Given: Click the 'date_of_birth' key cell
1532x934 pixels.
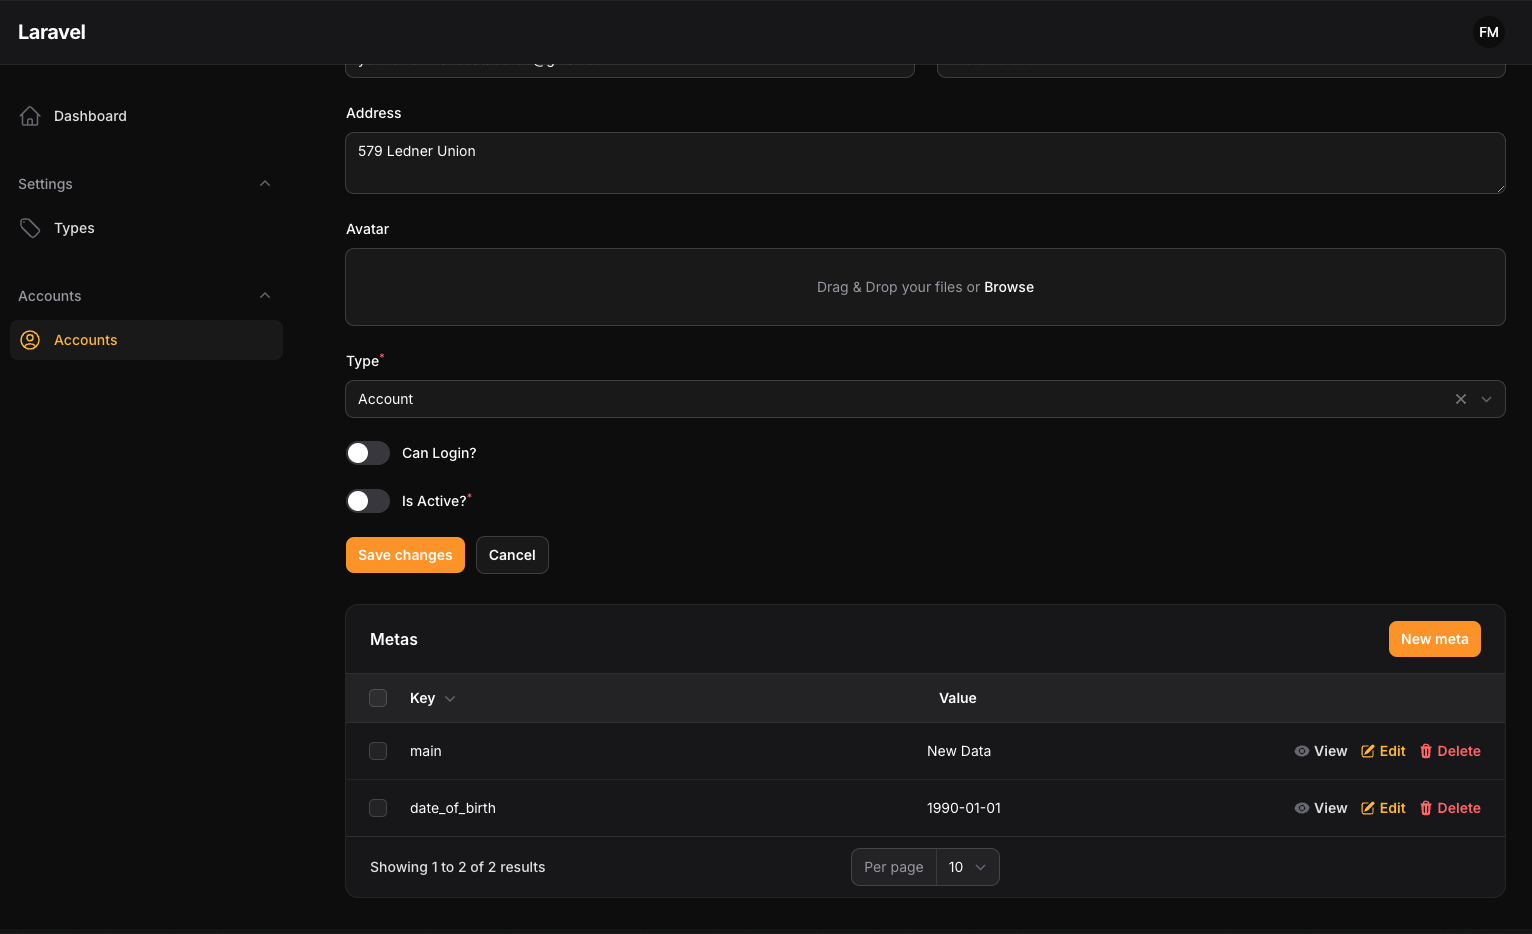Looking at the screenshot, I should tap(453, 808).
